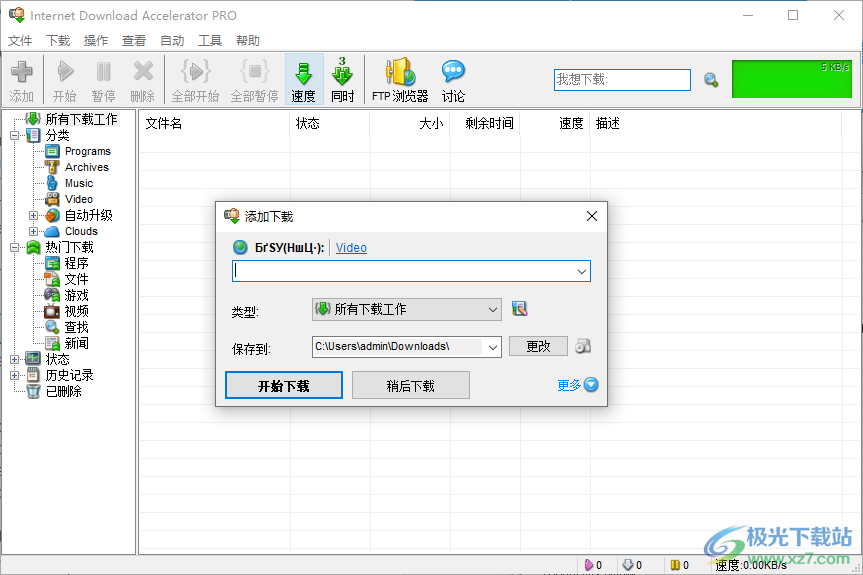Open the 文件 menu
This screenshot has width=863, height=575.
(20, 41)
